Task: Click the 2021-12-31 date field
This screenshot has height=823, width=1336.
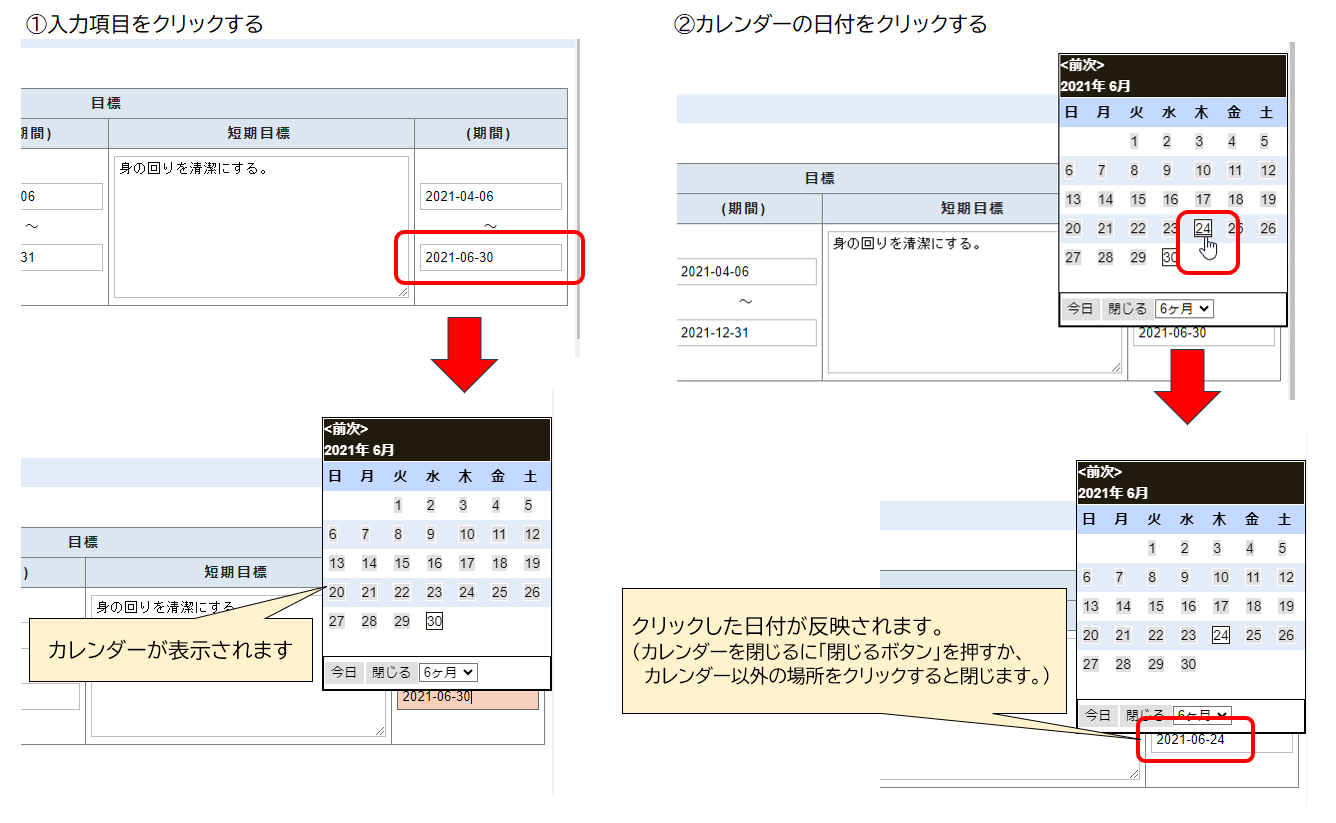Action: tap(746, 333)
